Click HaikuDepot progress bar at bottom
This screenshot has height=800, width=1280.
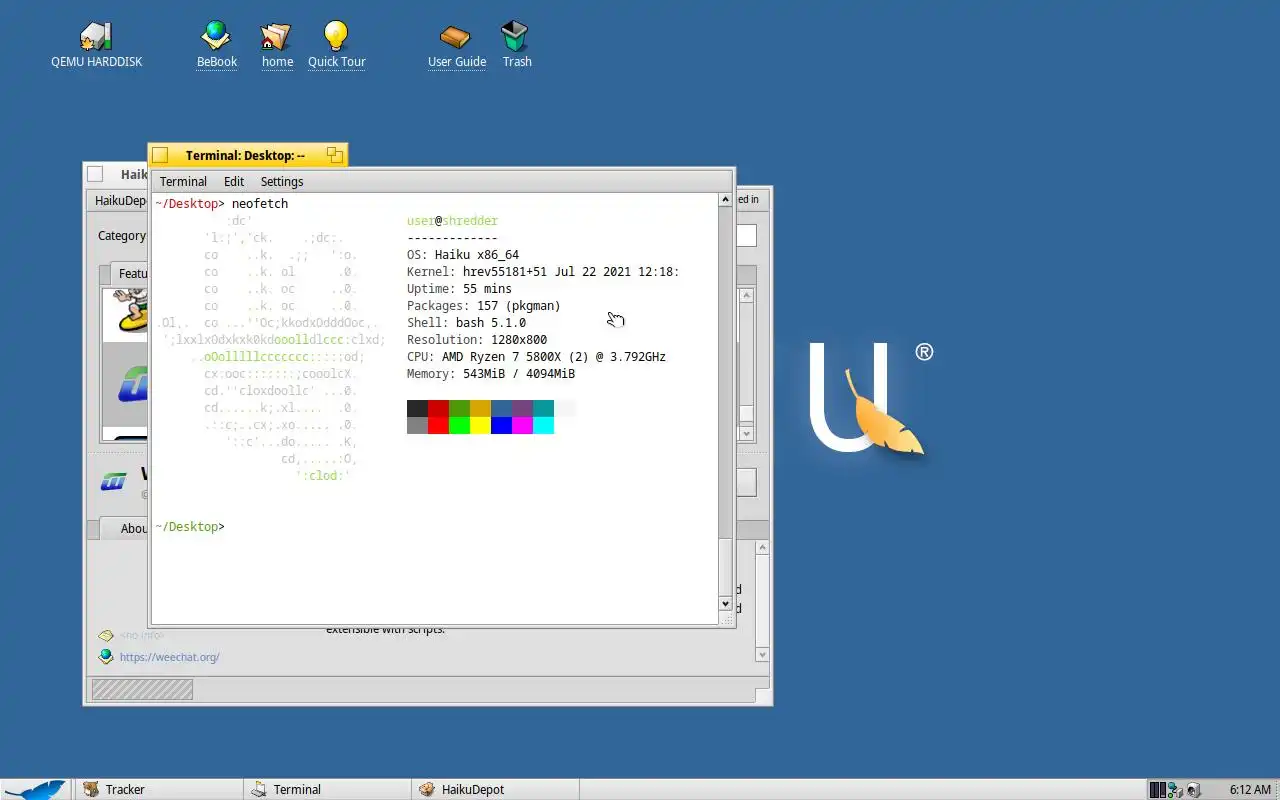click(x=142, y=689)
